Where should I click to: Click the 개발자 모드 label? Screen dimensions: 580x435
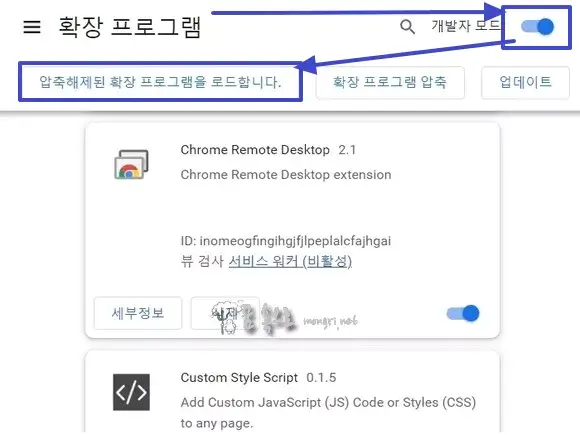coord(466,26)
